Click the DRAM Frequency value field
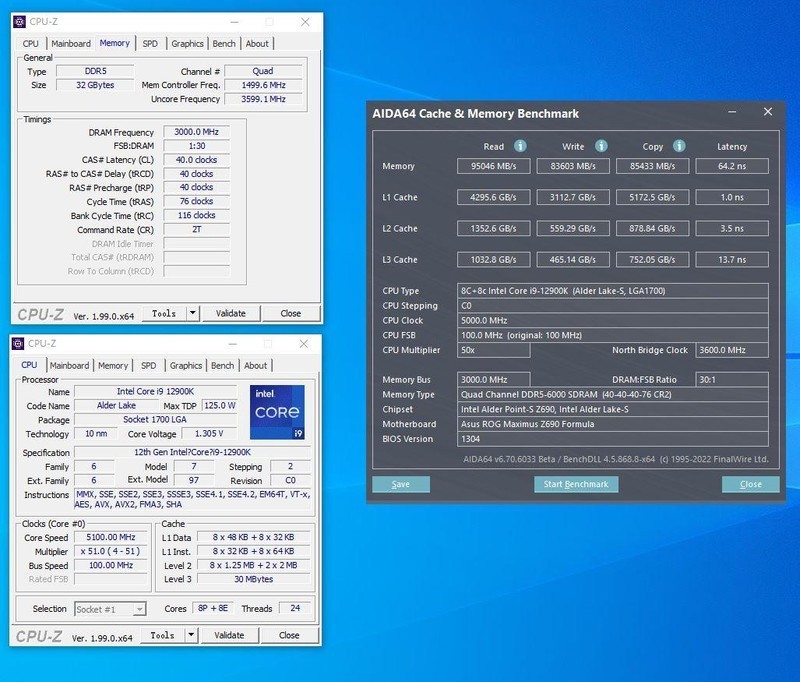 pos(197,131)
